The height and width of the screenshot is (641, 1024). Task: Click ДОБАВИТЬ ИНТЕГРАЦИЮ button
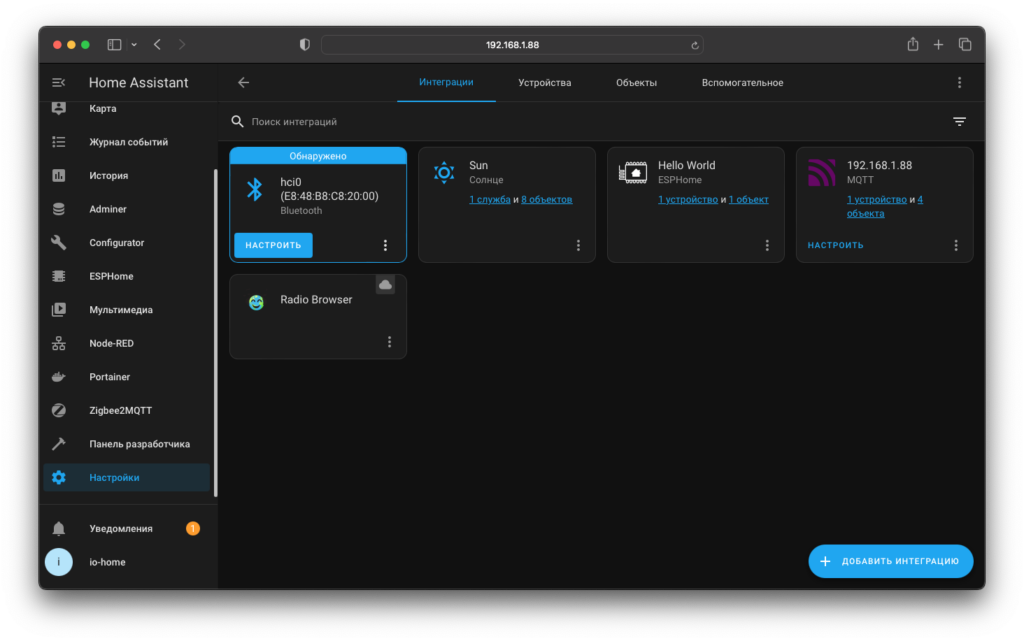pyautogui.click(x=891, y=561)
